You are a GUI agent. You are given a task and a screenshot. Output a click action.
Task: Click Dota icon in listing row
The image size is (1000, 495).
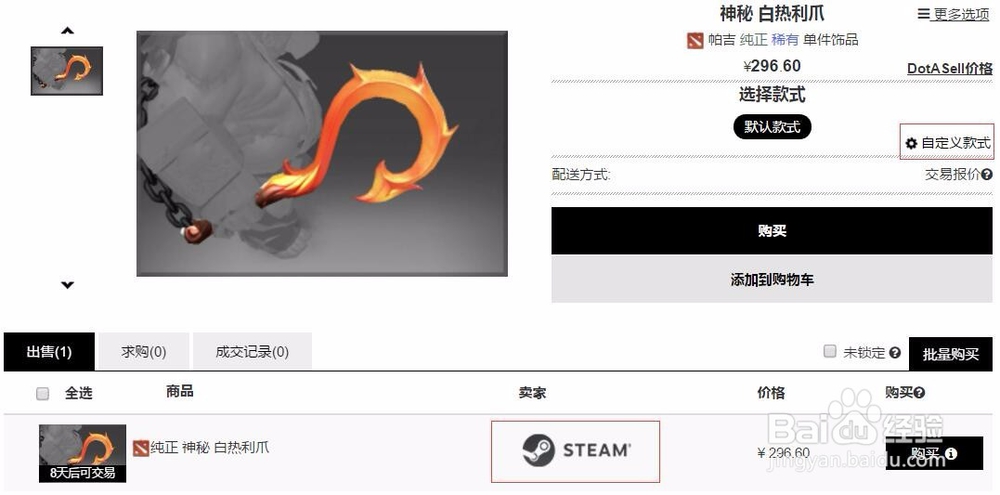pos(141,448)
